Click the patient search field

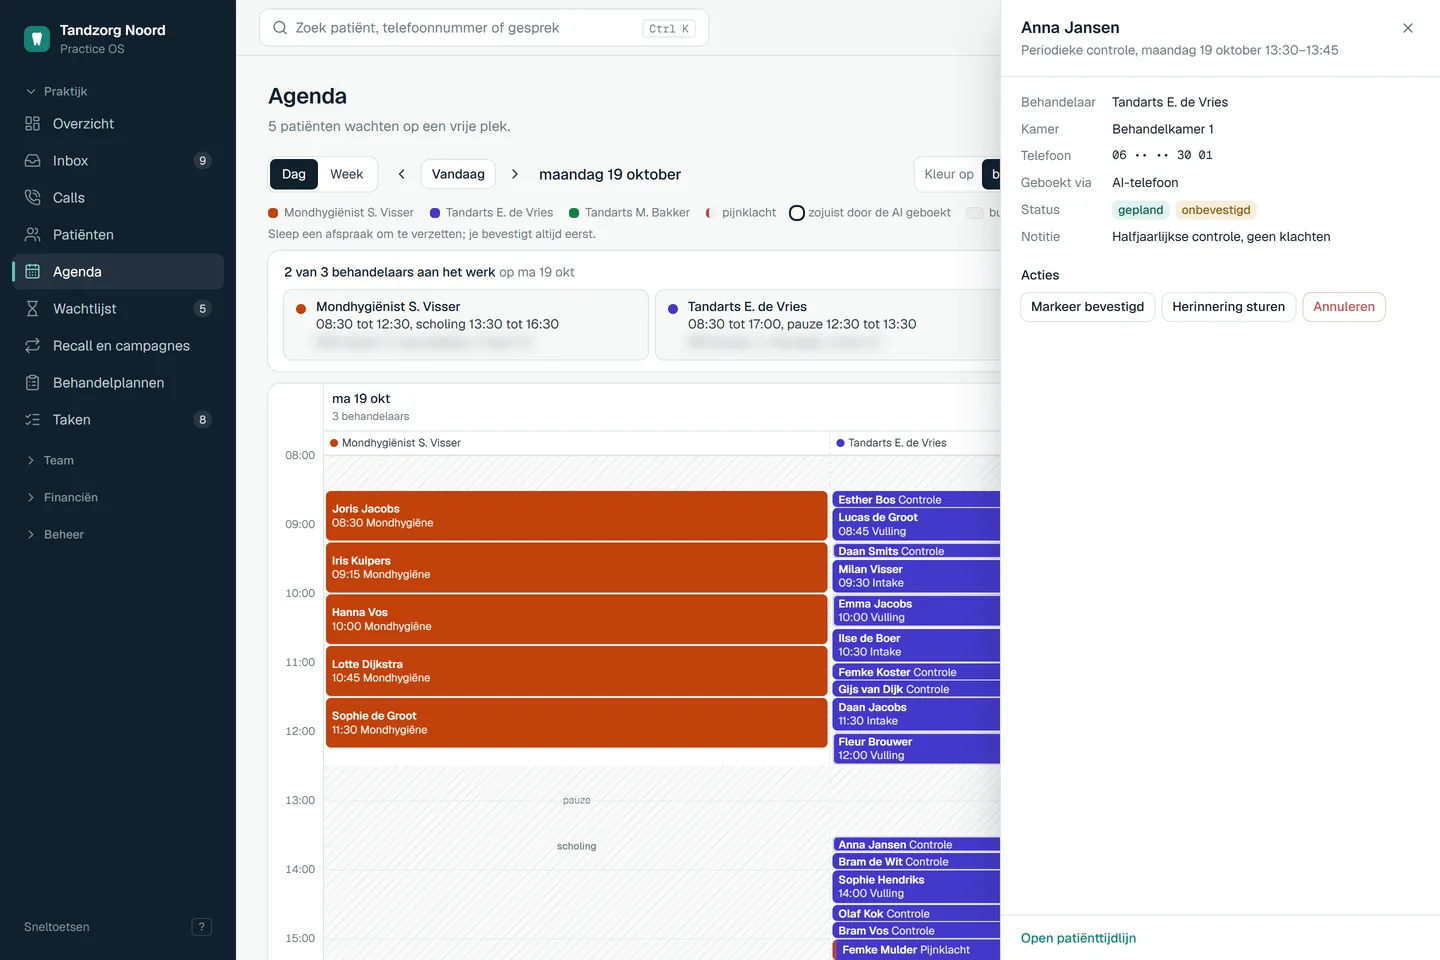pyautogui.click(x=484, y=28)
